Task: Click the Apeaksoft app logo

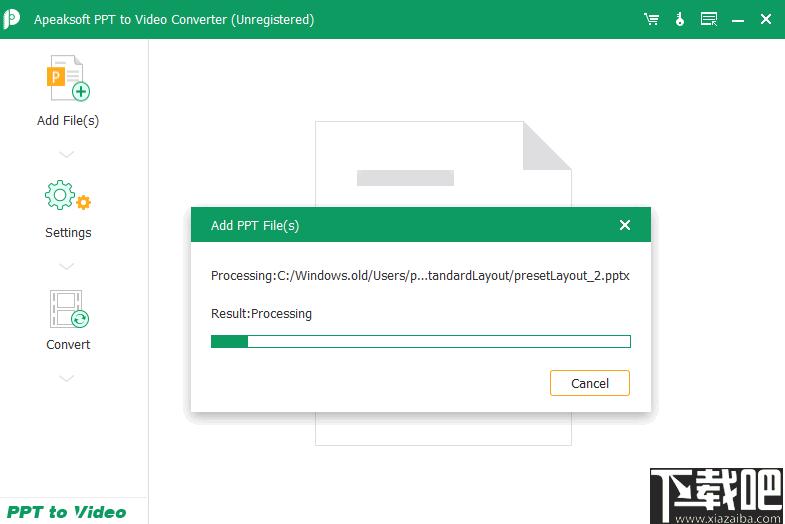Action: pos(12,19)
